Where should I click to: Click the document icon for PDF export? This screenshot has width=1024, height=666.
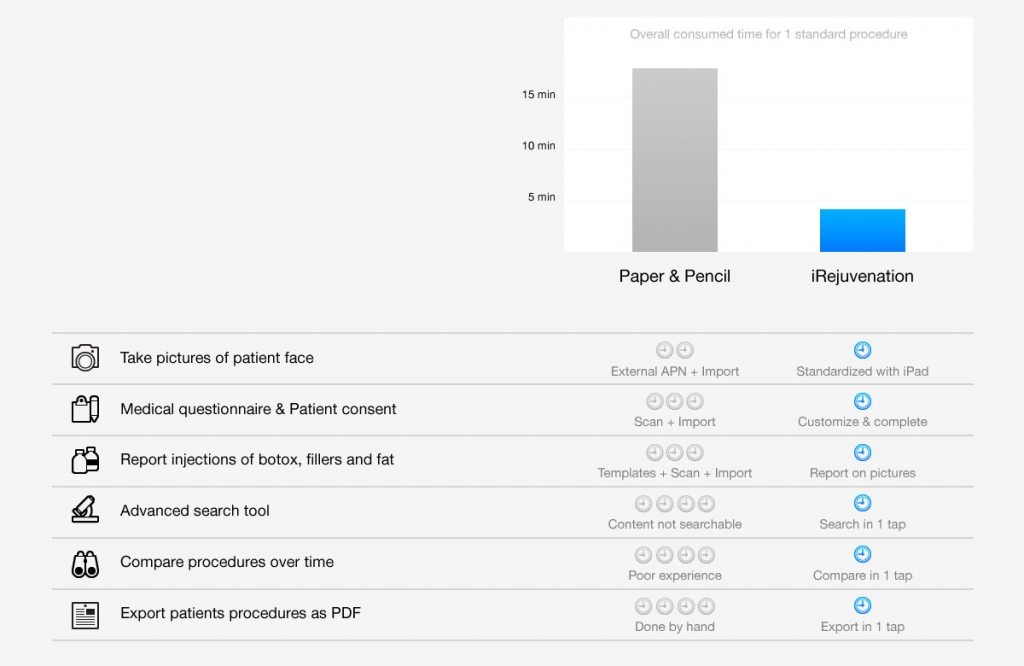[85, 614]
